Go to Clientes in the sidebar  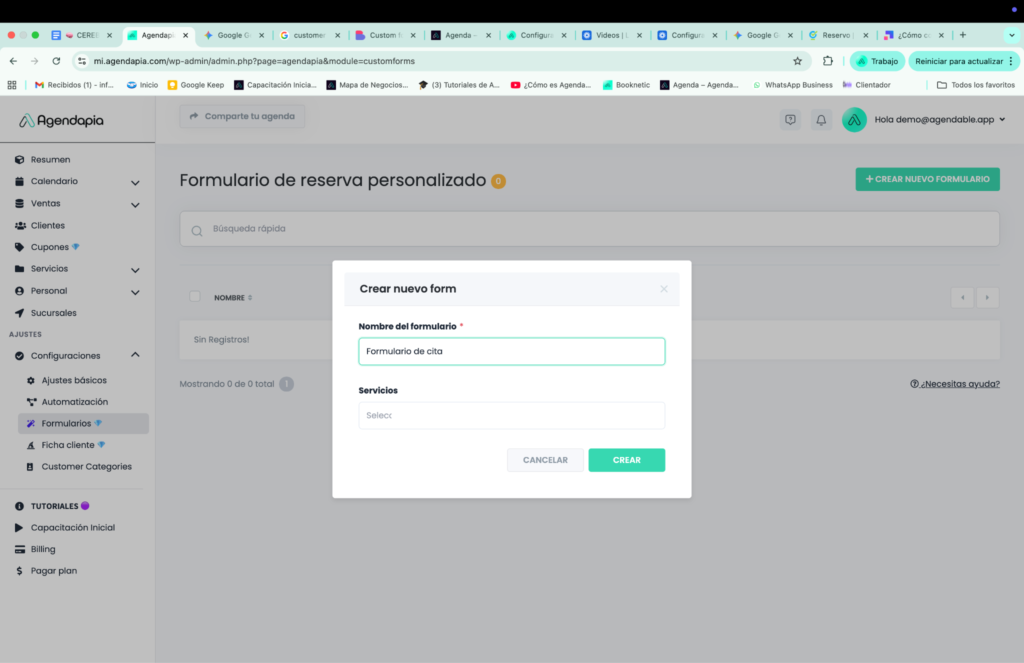click(48, 226)
